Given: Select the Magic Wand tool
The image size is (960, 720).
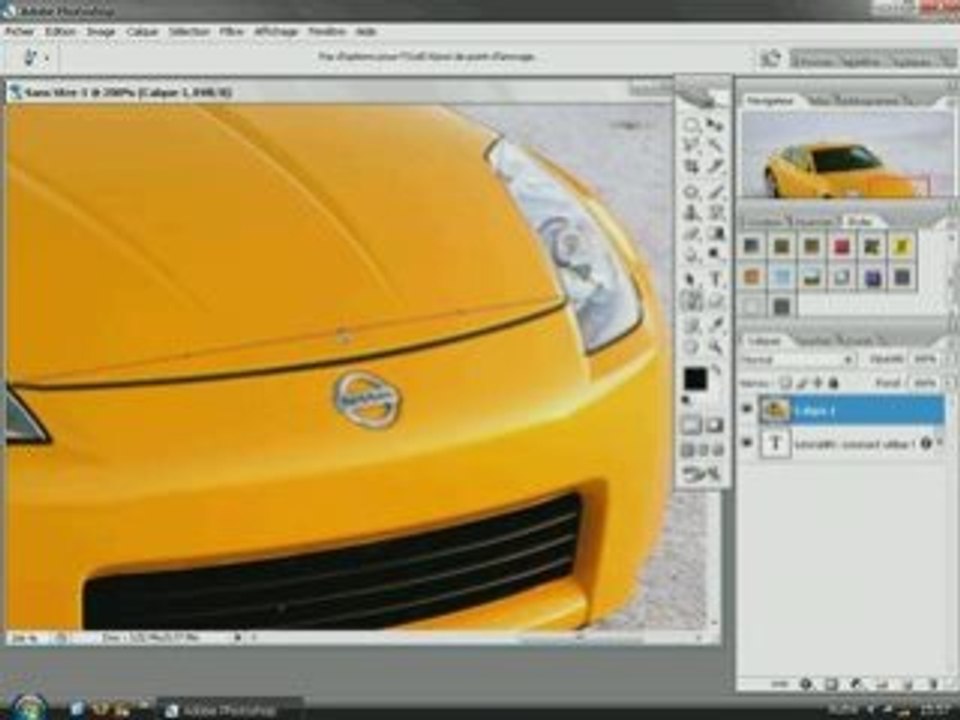Looking at the screenshot, I should (x=714, y=146).
